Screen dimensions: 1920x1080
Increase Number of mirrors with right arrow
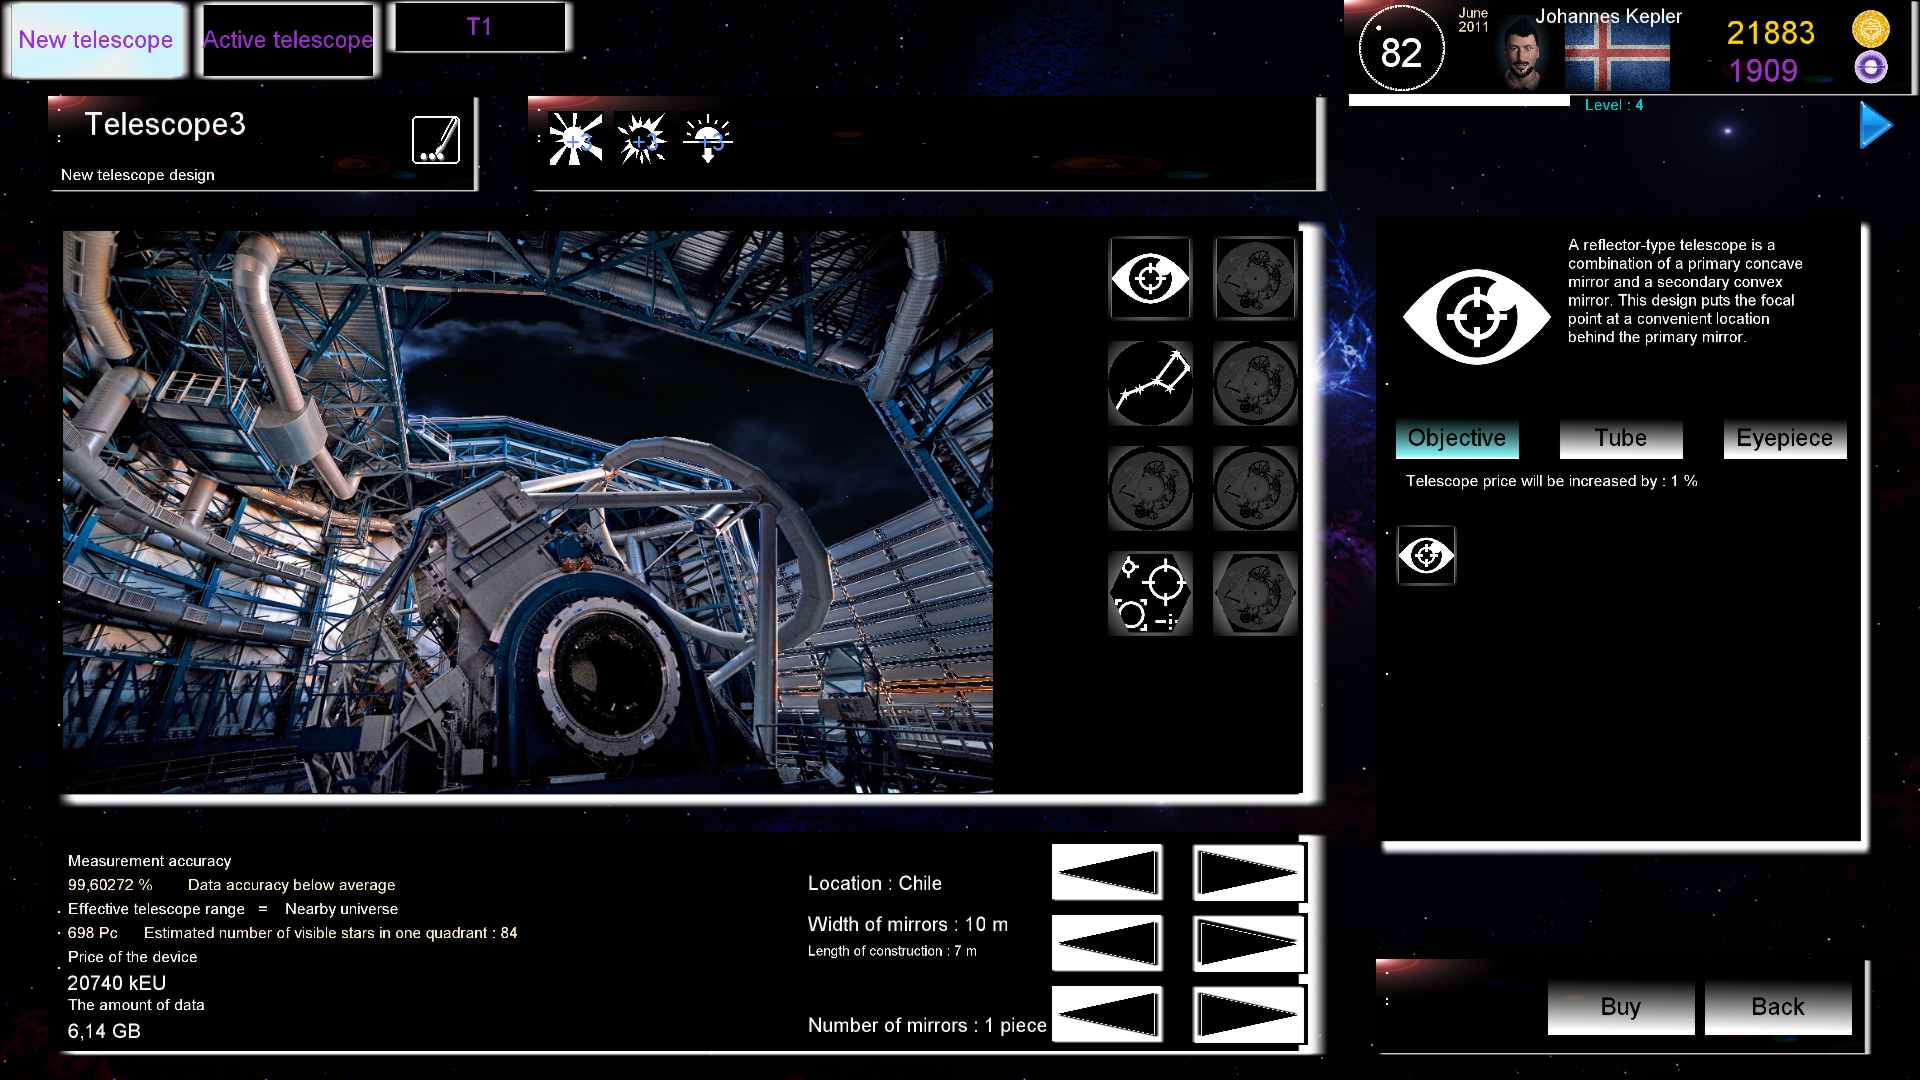pyautogui.click(x=1247, y=1015)
